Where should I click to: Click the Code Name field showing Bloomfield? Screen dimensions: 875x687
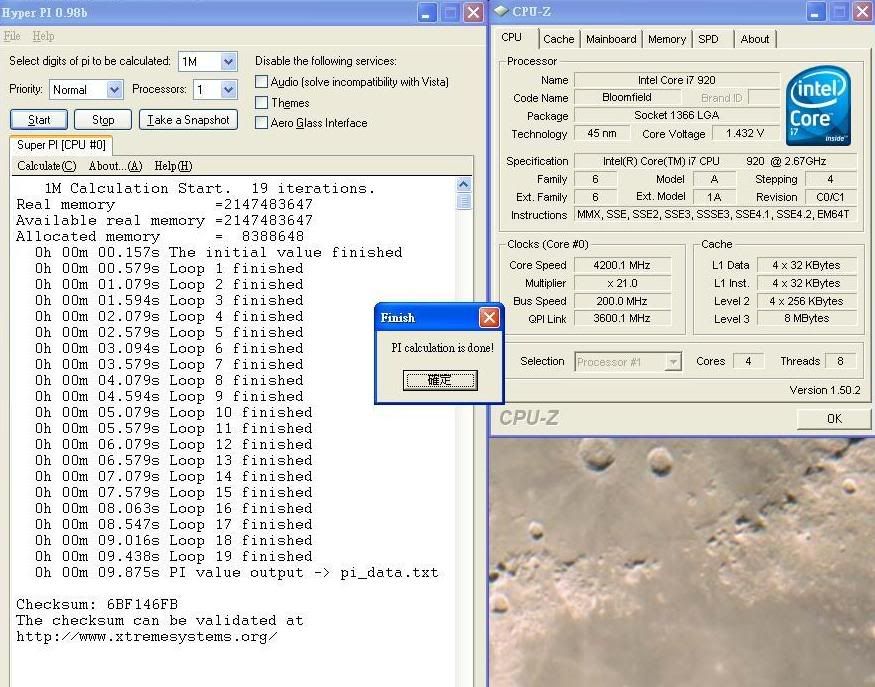627,97
